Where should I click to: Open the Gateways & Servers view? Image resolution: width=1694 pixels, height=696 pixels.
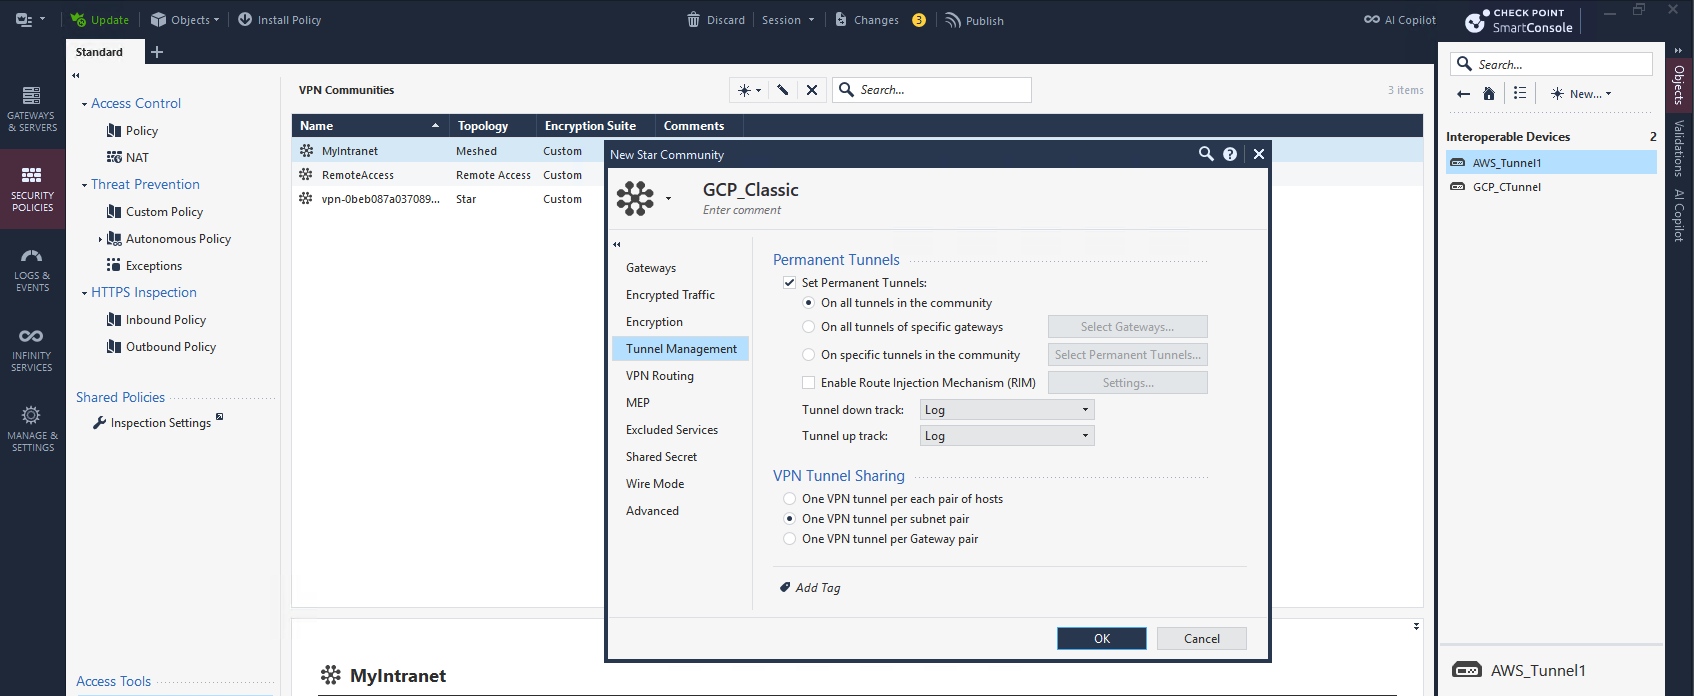coord(32,108)
